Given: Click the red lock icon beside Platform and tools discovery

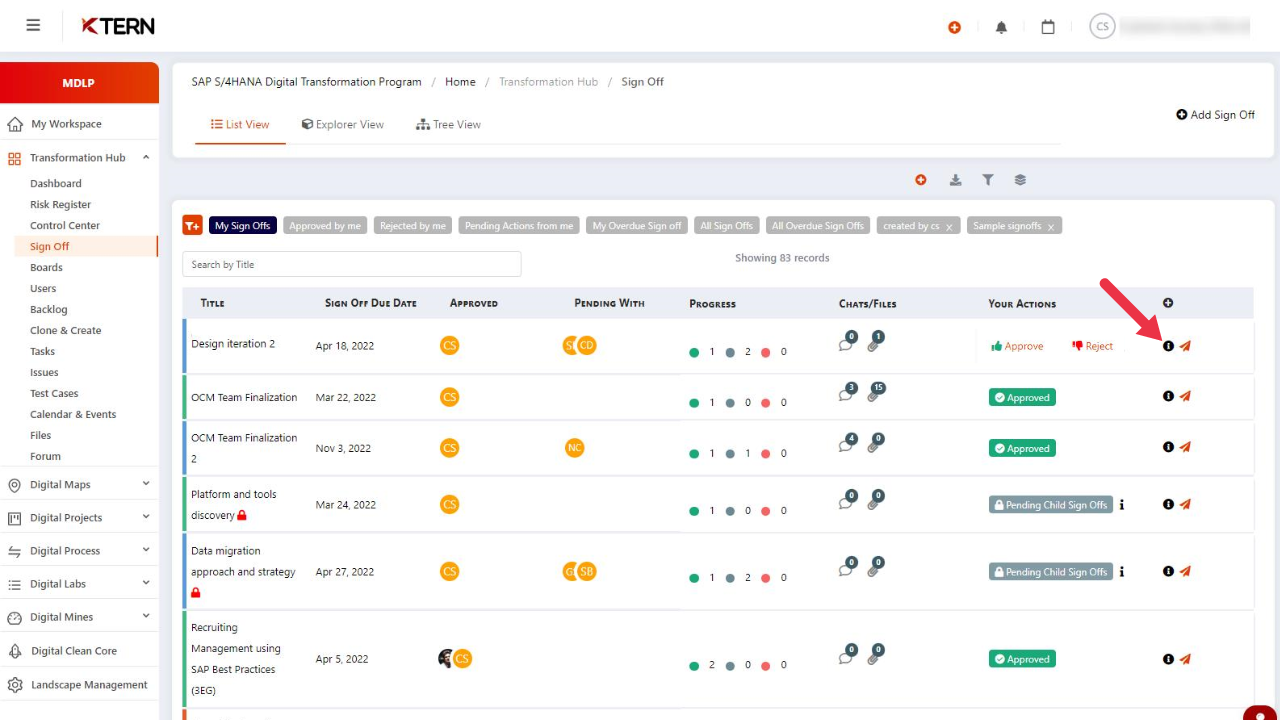Looking at the screenshot, I should (242, 515).
